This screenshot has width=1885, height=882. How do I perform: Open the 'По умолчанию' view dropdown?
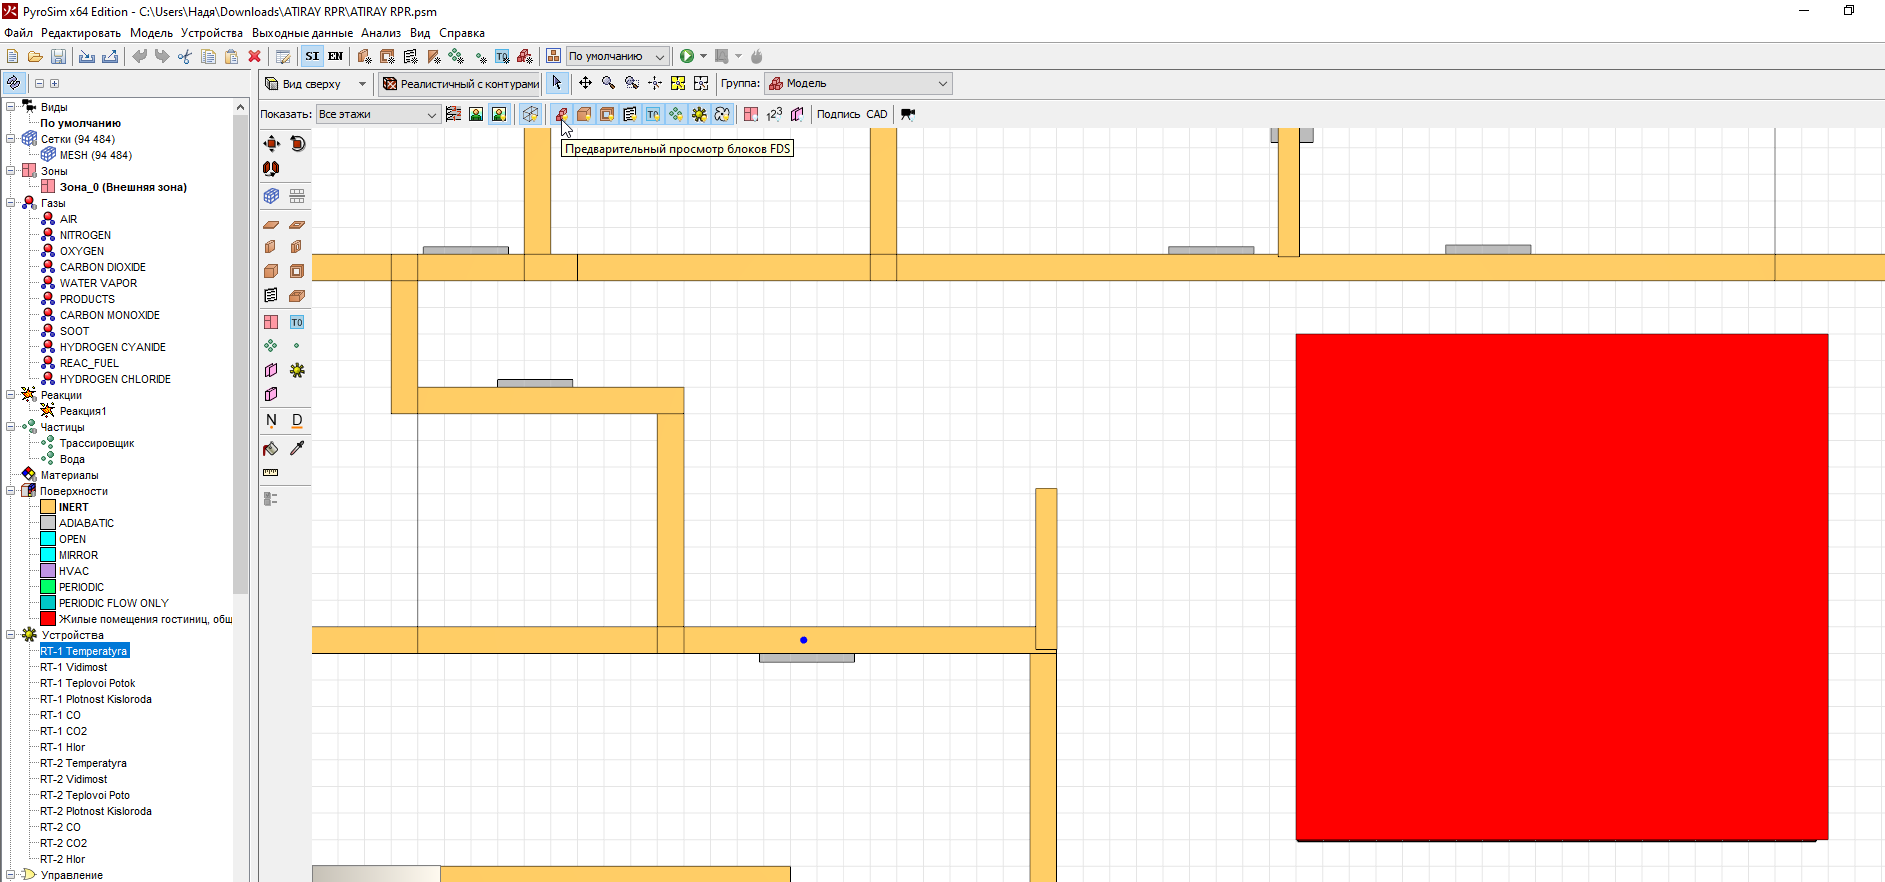click(x=617, y=57)
